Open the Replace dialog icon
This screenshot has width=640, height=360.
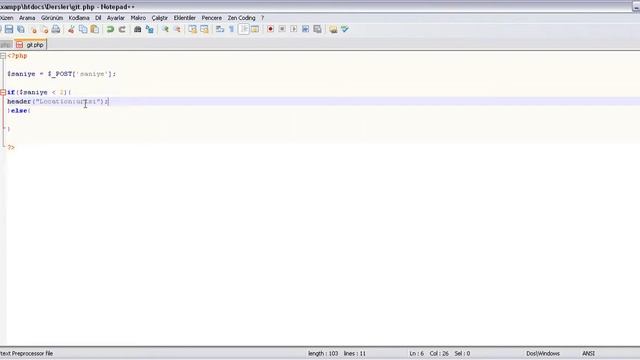(150, 29)
